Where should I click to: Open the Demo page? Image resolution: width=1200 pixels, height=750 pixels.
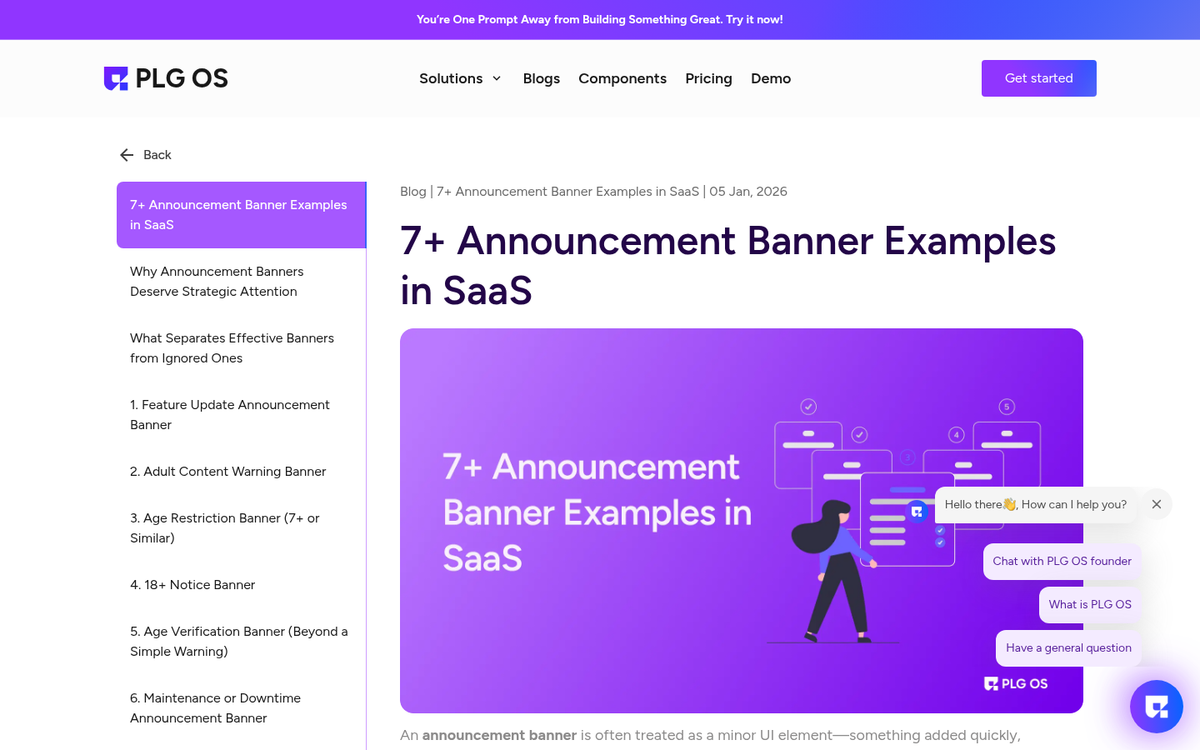(x=770, y=78)
